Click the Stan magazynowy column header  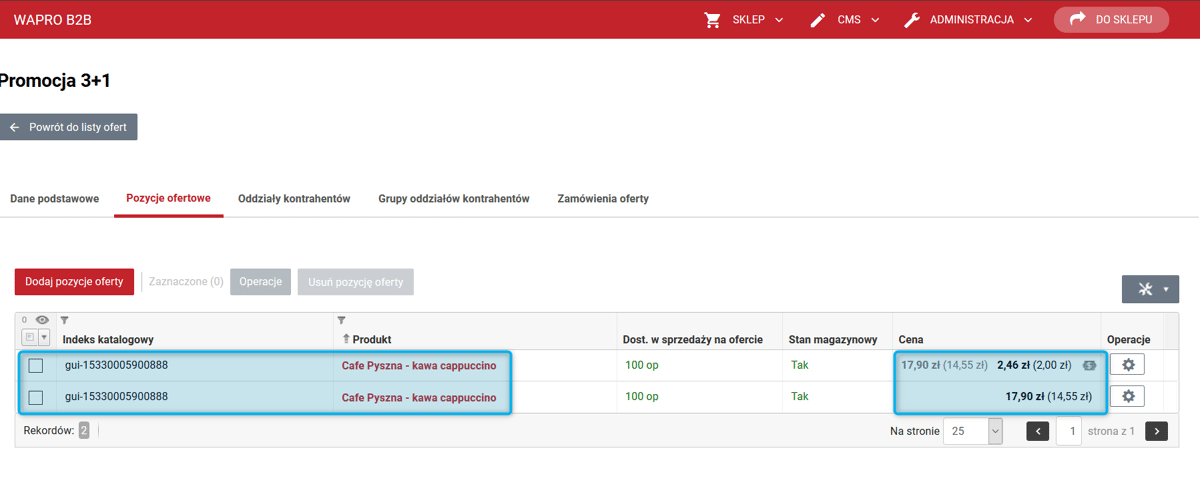coord(833,340)
